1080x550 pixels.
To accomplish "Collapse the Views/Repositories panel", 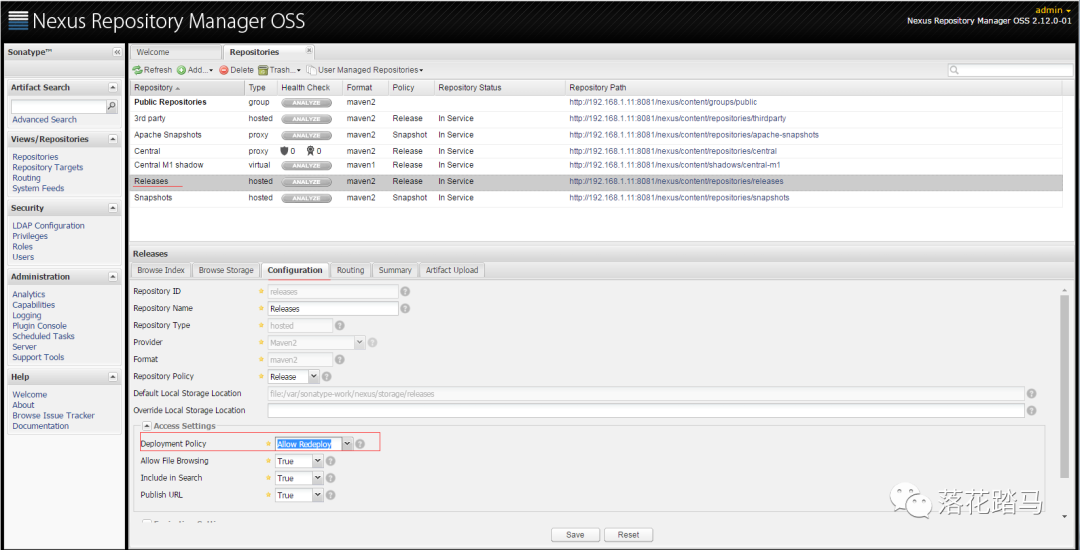I will pyautogui.click(x=113, y=139).
